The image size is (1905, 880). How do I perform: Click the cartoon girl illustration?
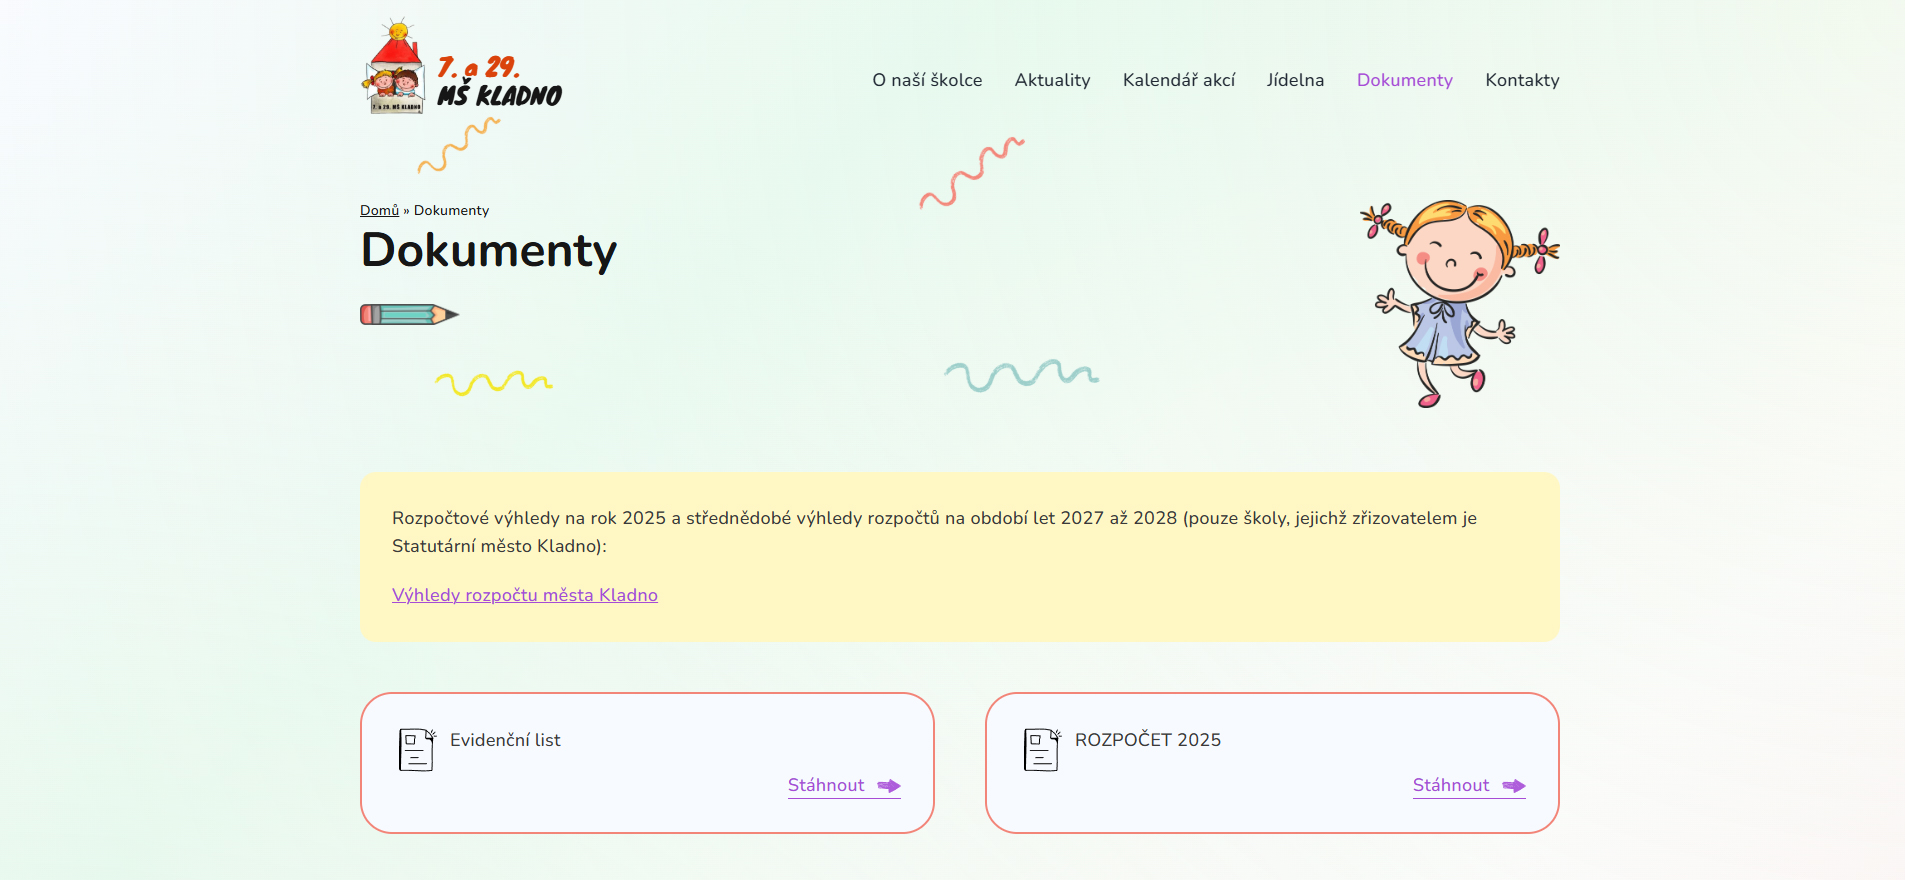click(x=1459, y=302)
